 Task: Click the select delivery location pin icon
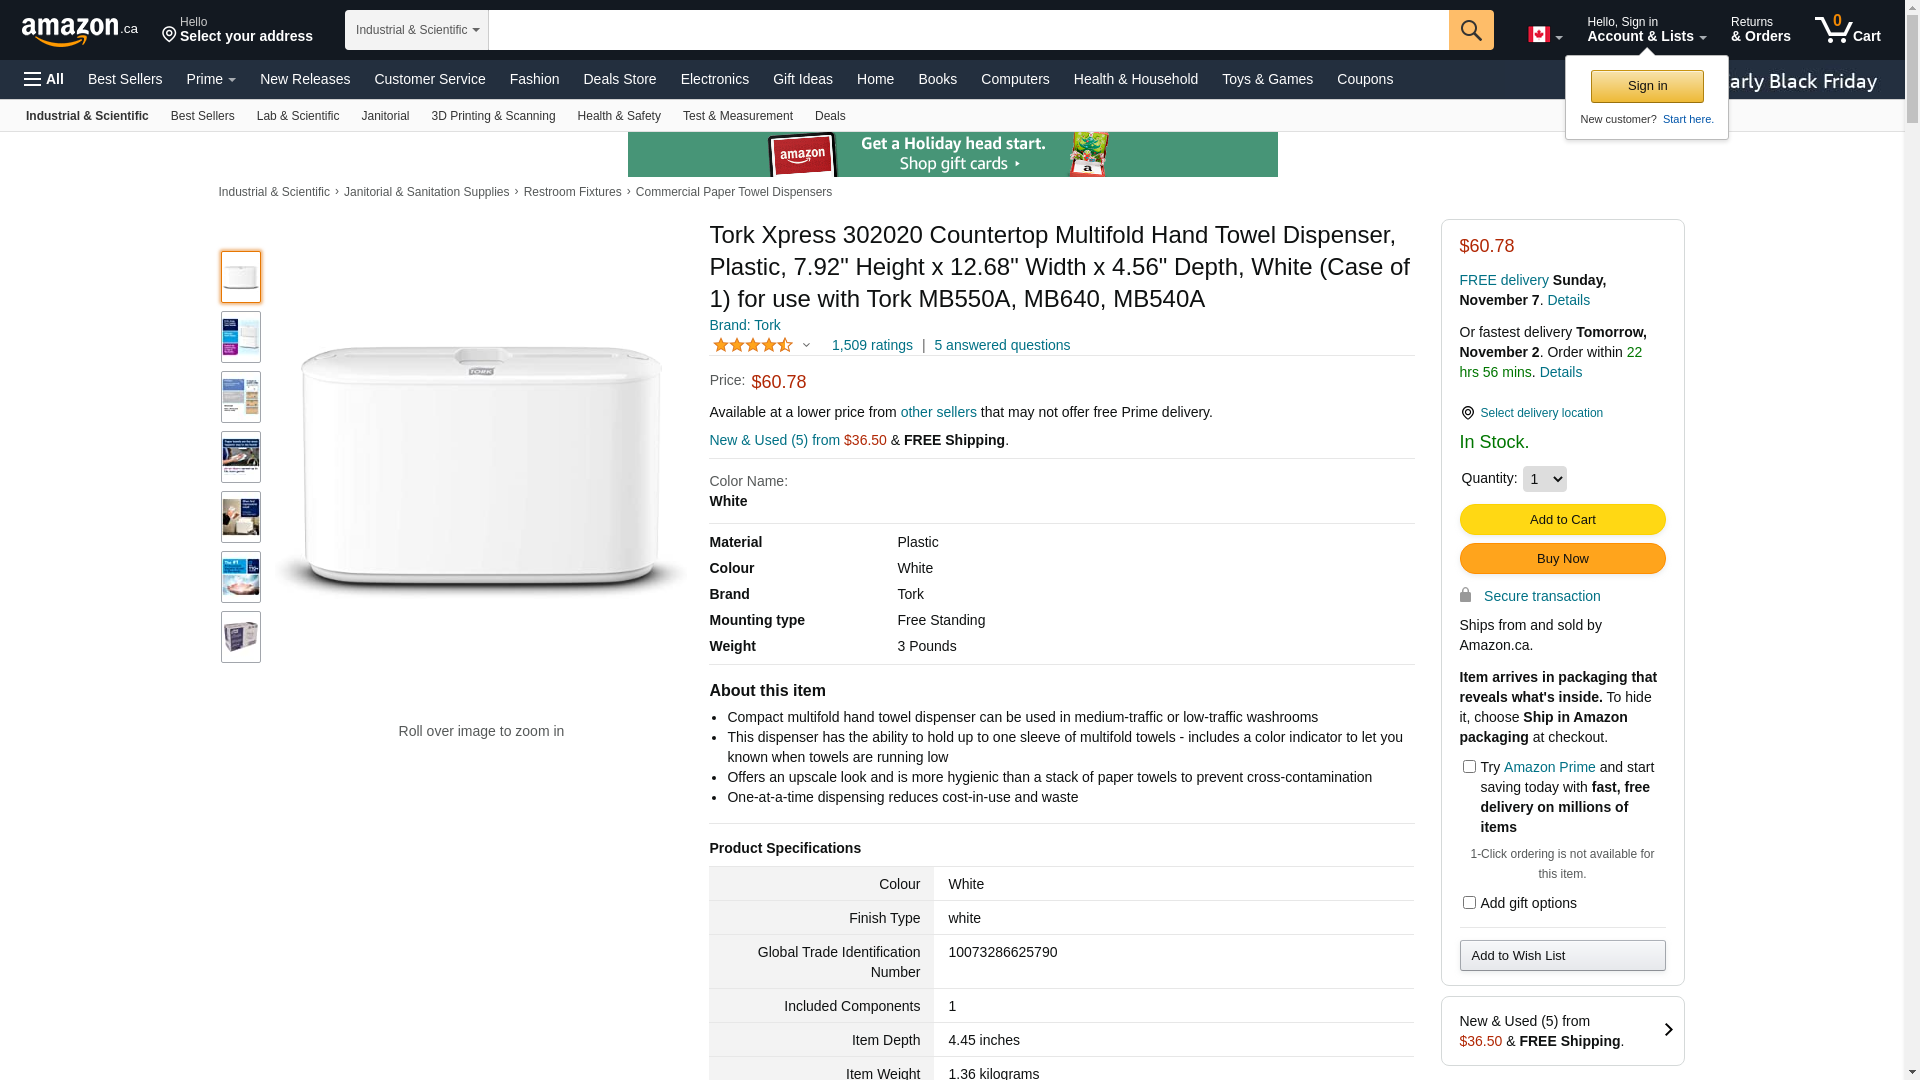(x=1467, y=413)
